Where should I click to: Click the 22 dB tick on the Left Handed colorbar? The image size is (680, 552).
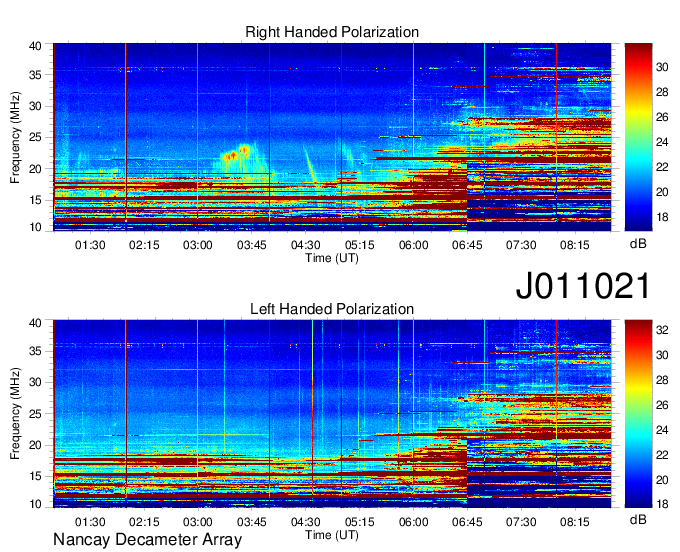pos(662,455)
